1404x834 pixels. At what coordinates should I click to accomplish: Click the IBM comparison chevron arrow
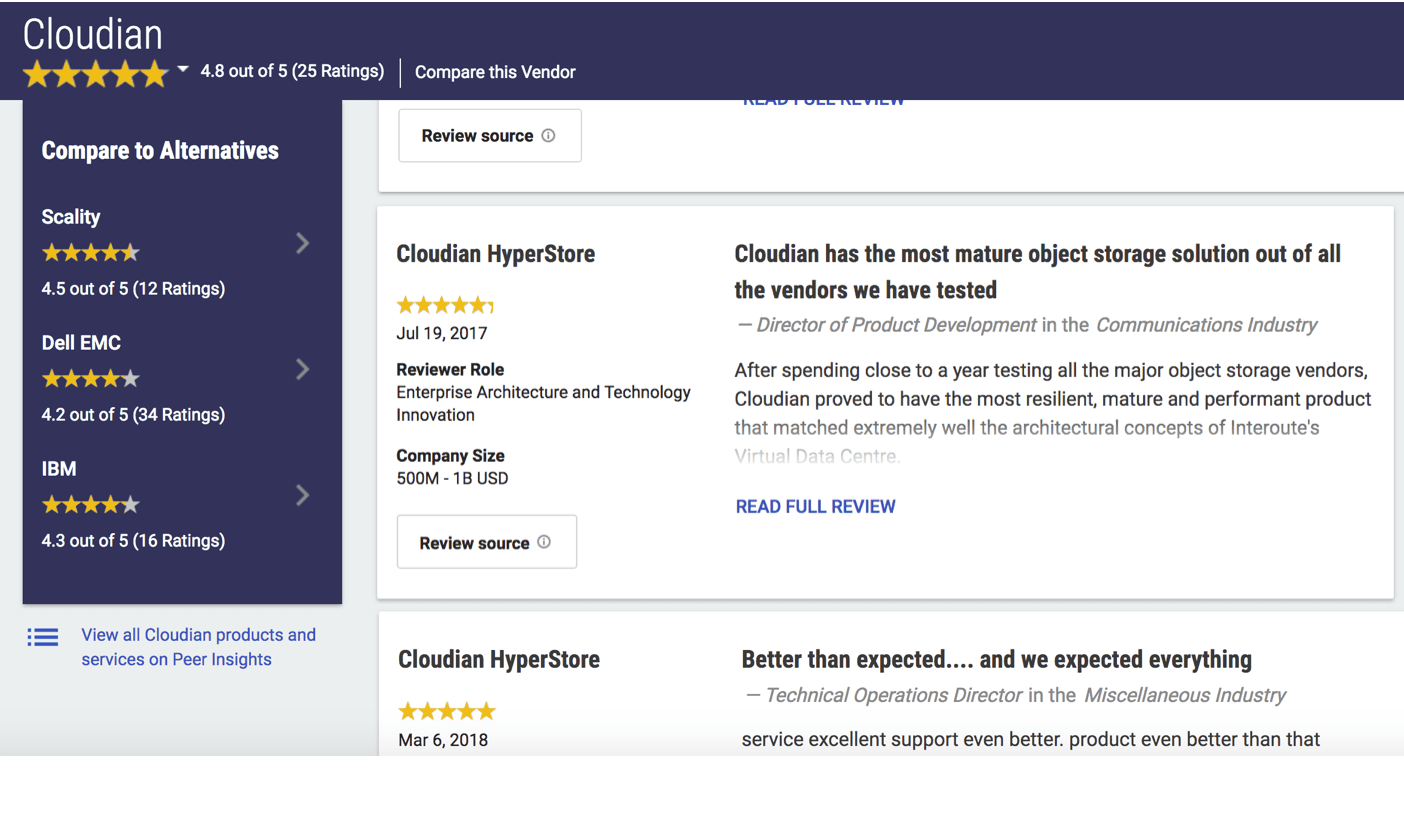(303, 495)
